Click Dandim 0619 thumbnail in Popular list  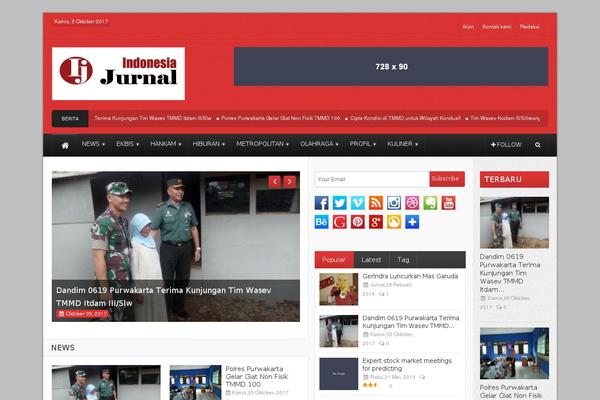tap(339, 331)
